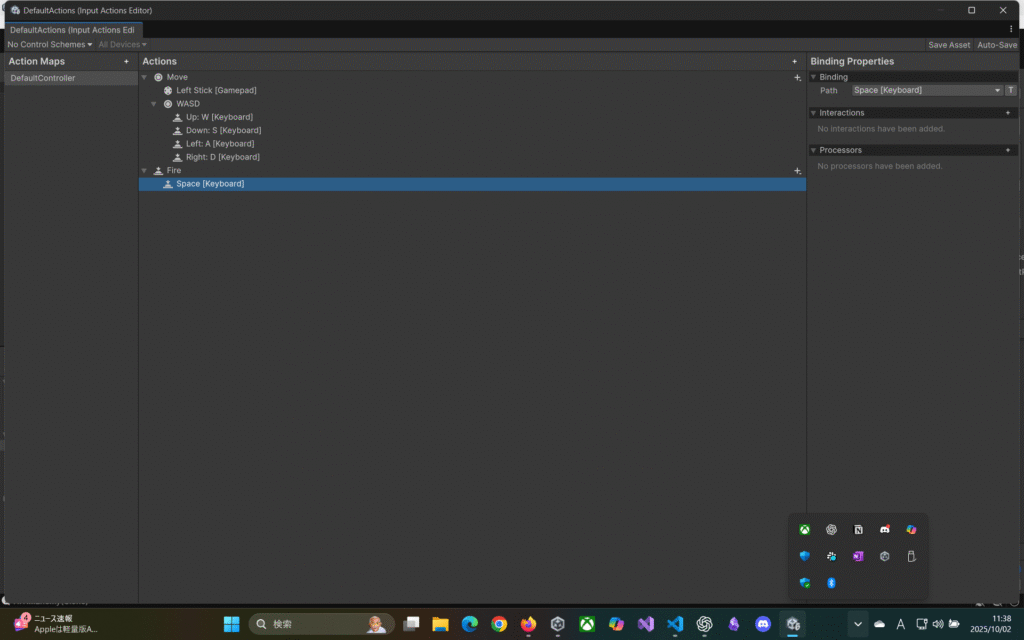Select the DefaultActions editor tab
Image resolution: width=1024 pixels, height=640 pixels.
click(x=72, y=30)
